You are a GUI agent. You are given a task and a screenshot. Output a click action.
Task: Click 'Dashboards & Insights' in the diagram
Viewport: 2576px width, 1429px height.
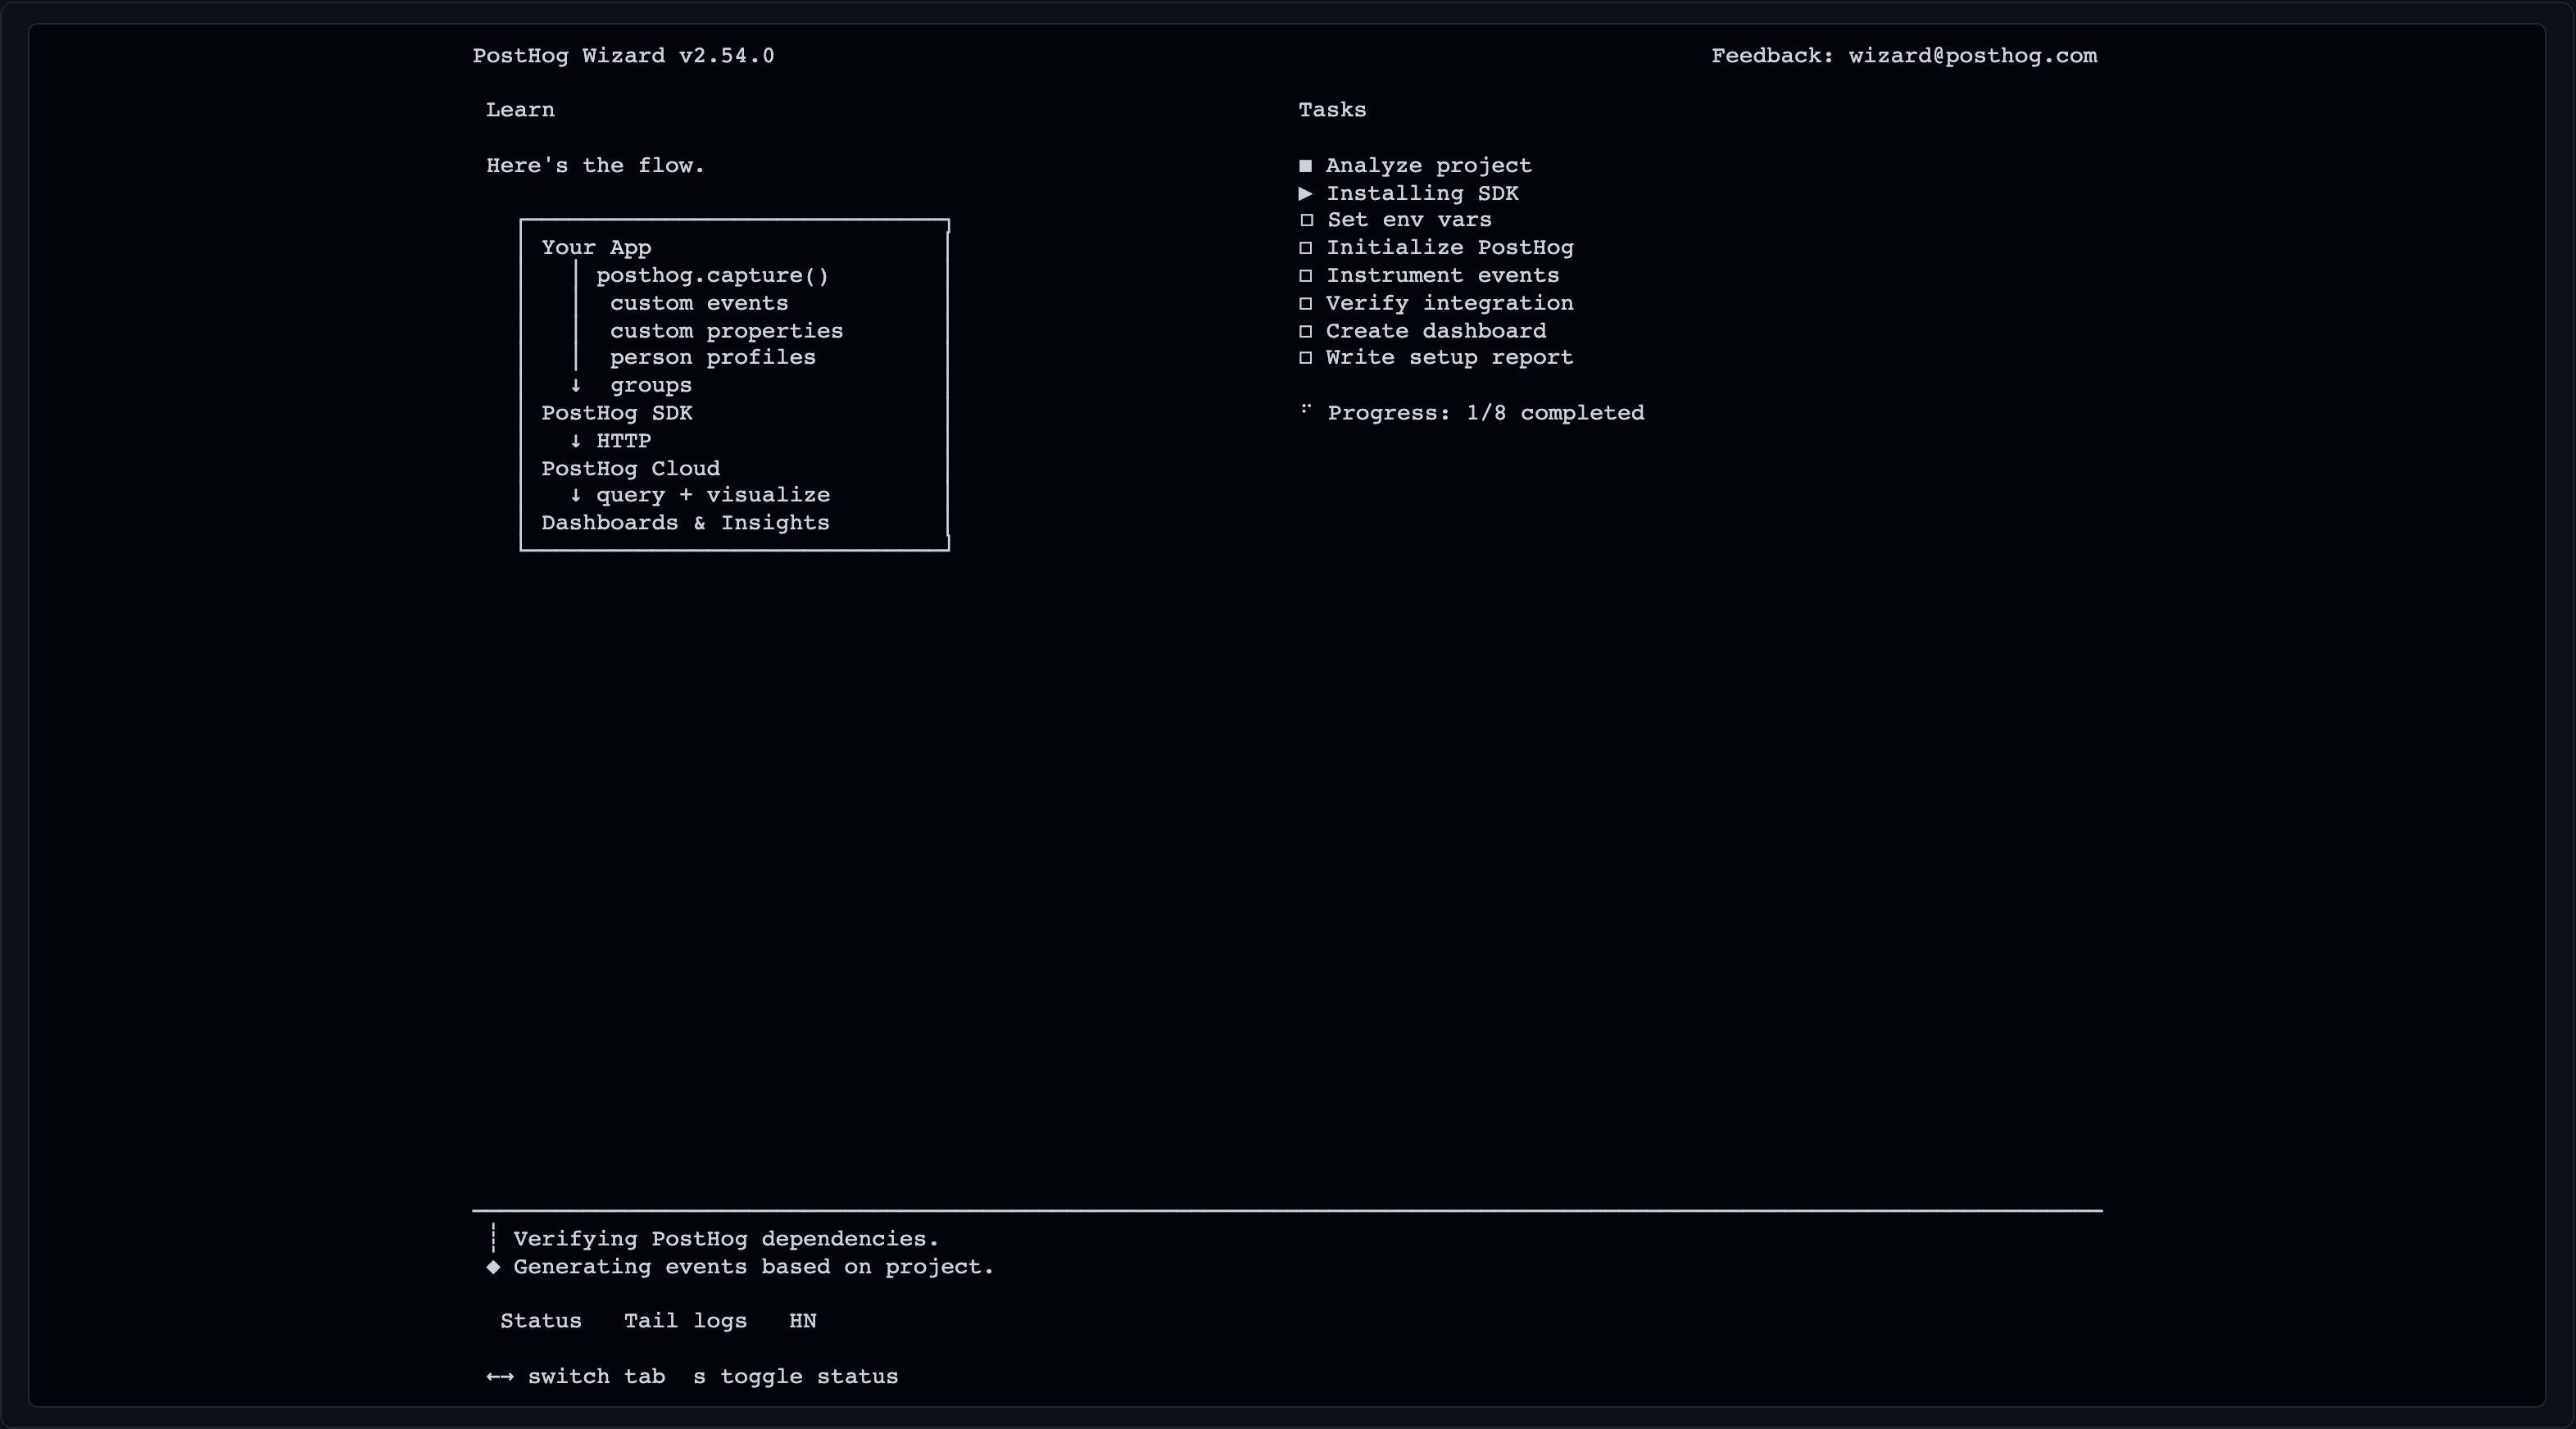click(685, 523)
